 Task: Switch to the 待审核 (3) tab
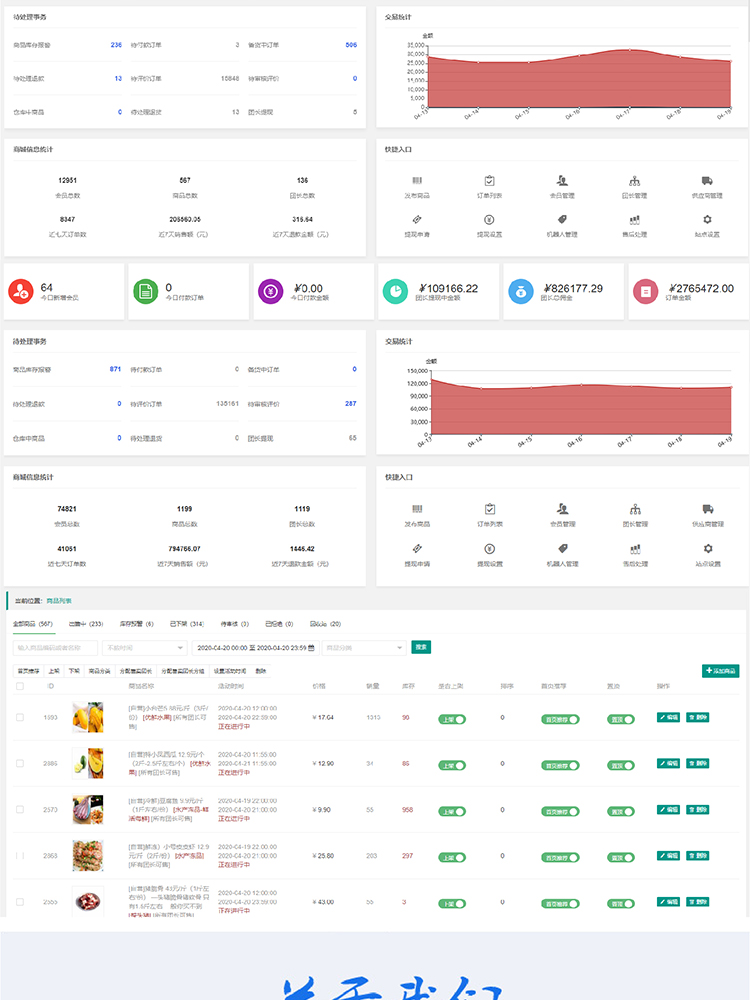point(235,624)
